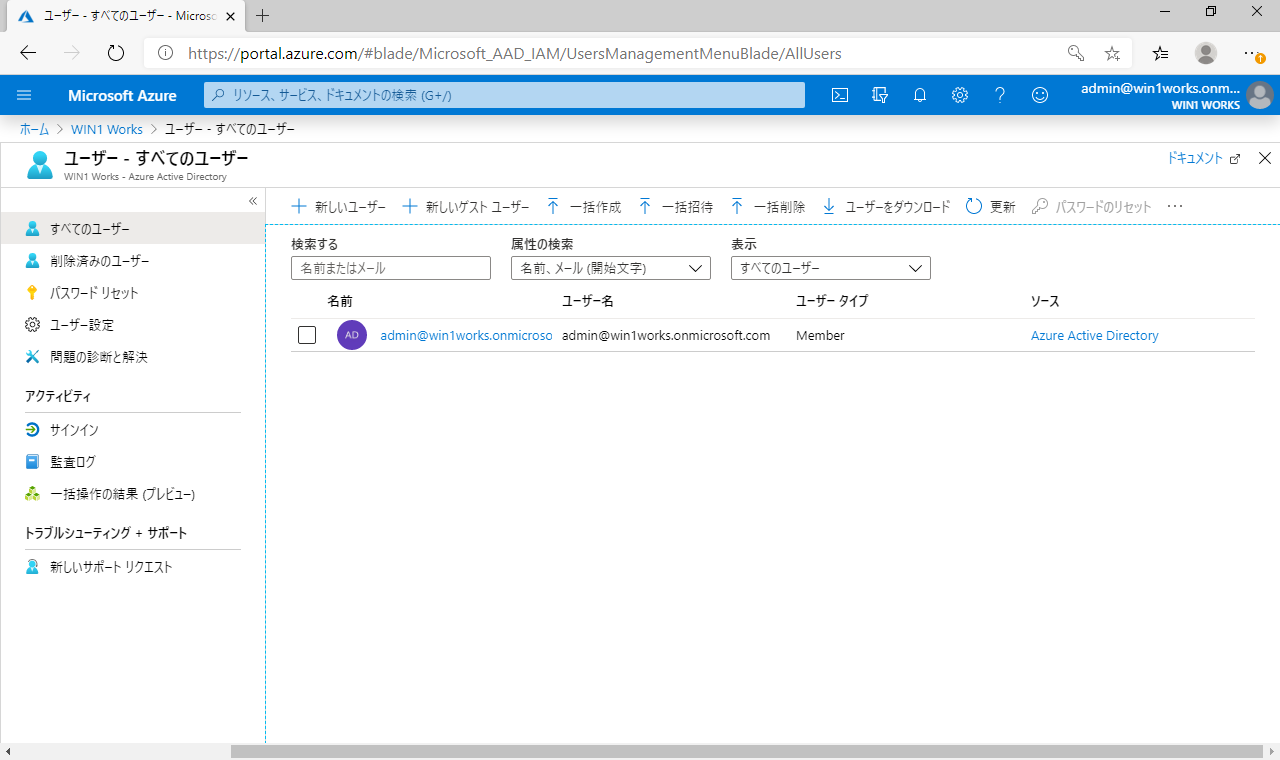This screenshot has height=760, width=1280.
Task: Click 一括作成 bulk create
Action: click(584, 207)
